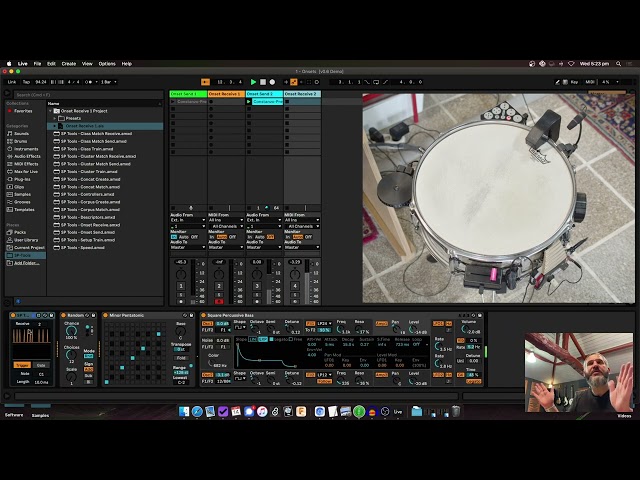Click Trigger button in SP Tools device
Viewport: 640px width, 480px height.
[22, 365]
